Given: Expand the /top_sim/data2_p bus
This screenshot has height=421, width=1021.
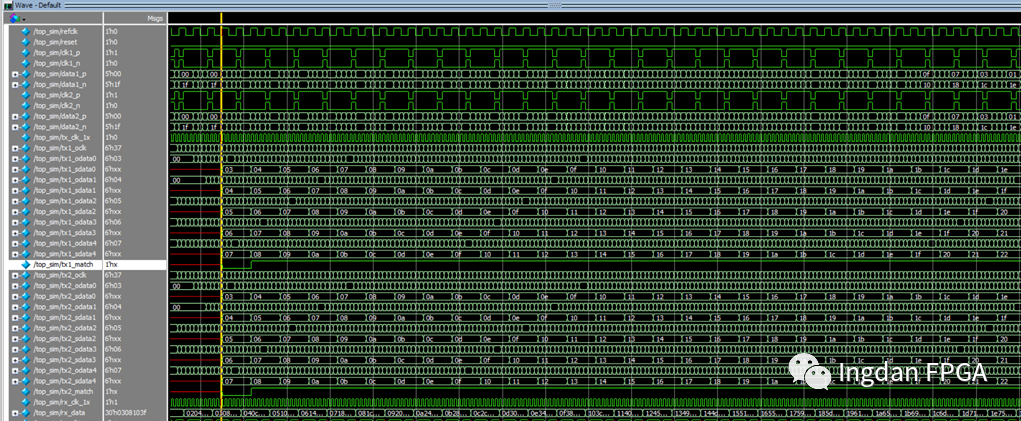Looking at the screenshot, I should coord(15,116).
